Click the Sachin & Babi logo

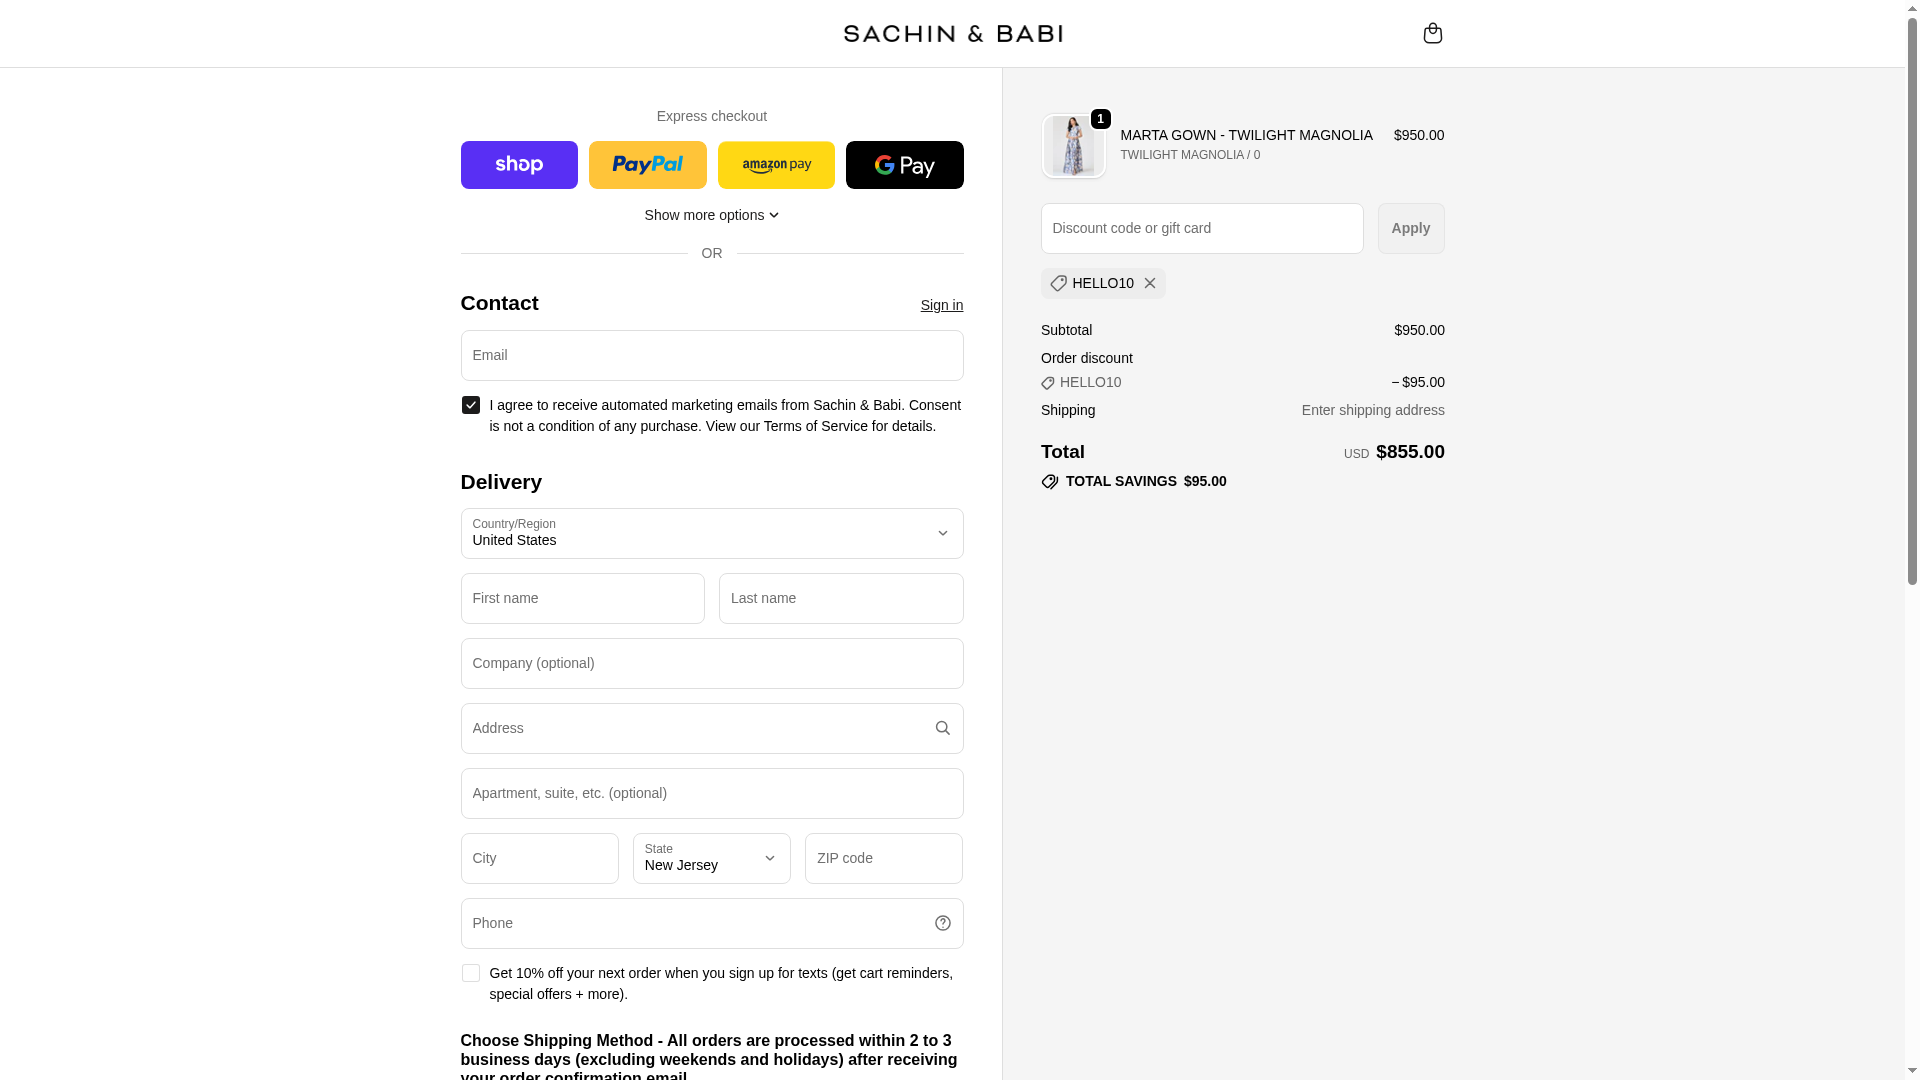pyautogui.click(x=952, y=34)
